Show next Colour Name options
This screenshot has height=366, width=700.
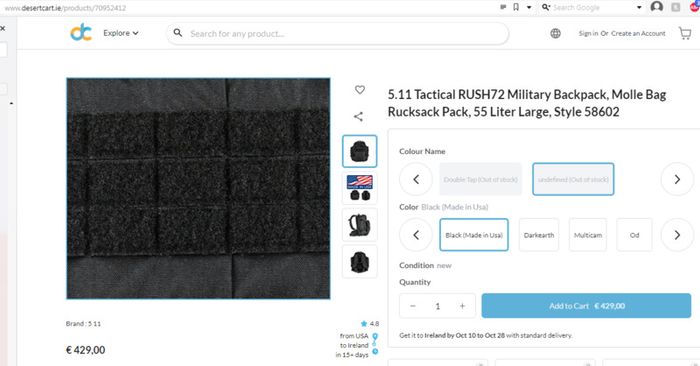click(677, 179)
